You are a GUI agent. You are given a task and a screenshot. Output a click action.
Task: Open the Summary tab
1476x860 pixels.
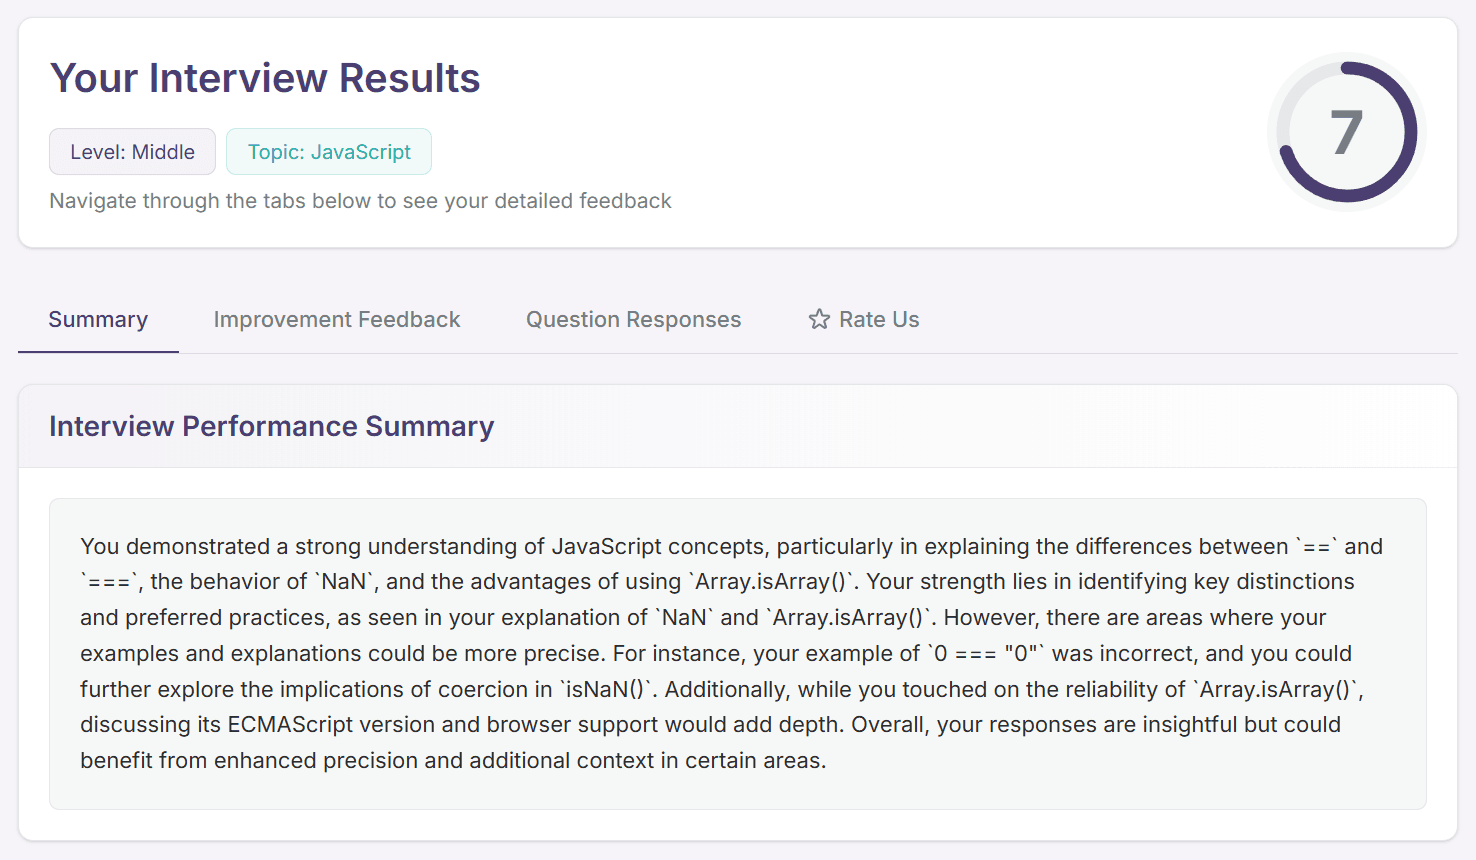coord(98,319)
